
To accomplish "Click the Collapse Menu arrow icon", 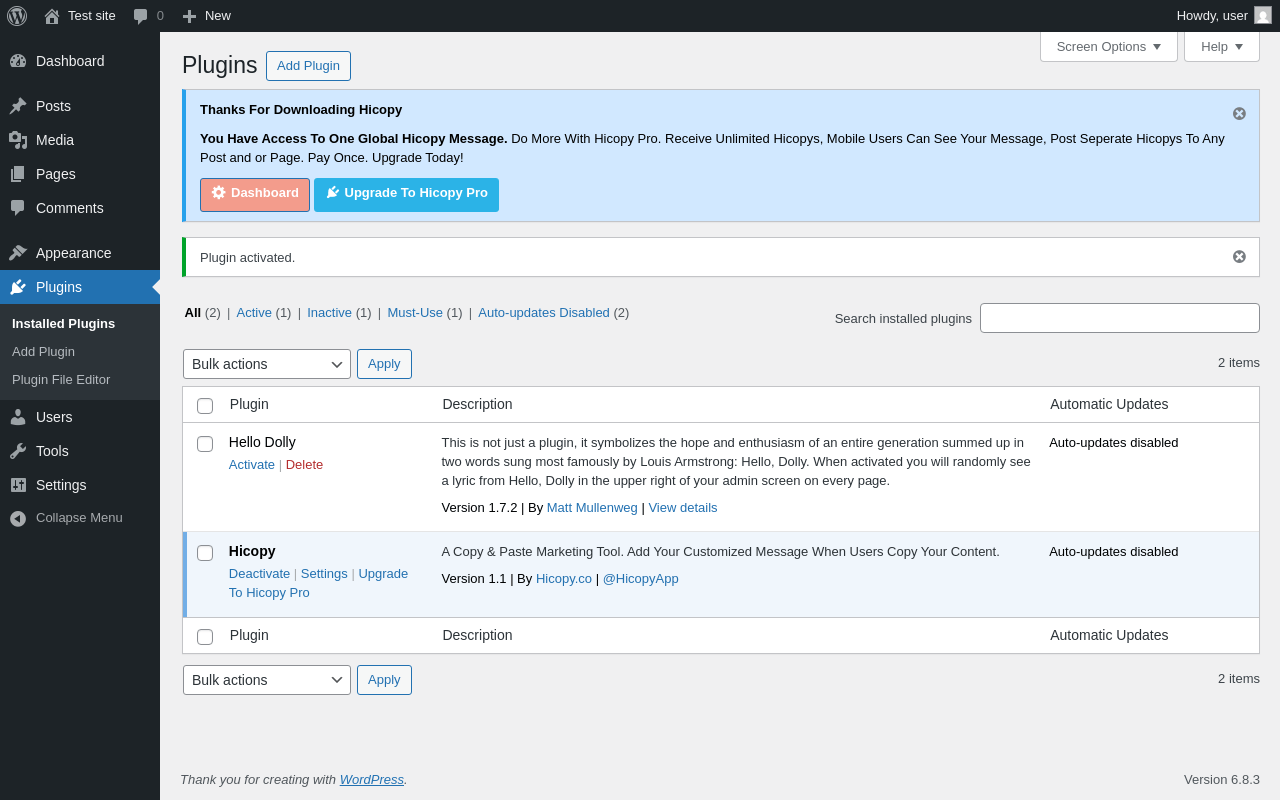I will (x=18, y=518).
